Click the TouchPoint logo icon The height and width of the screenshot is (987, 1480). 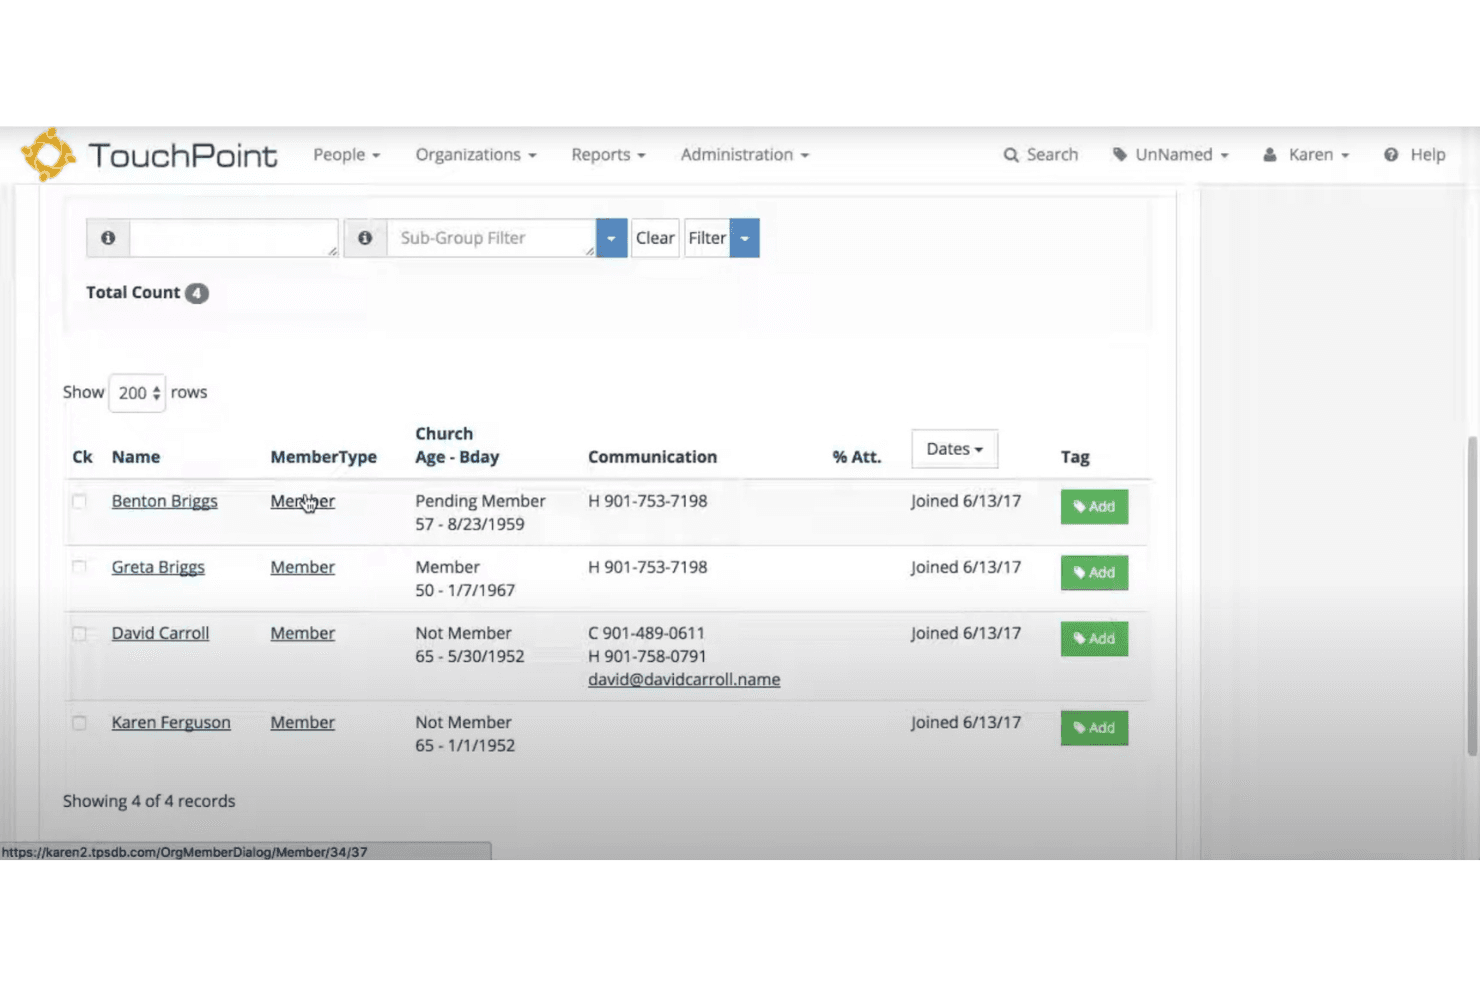pos(48,155)
